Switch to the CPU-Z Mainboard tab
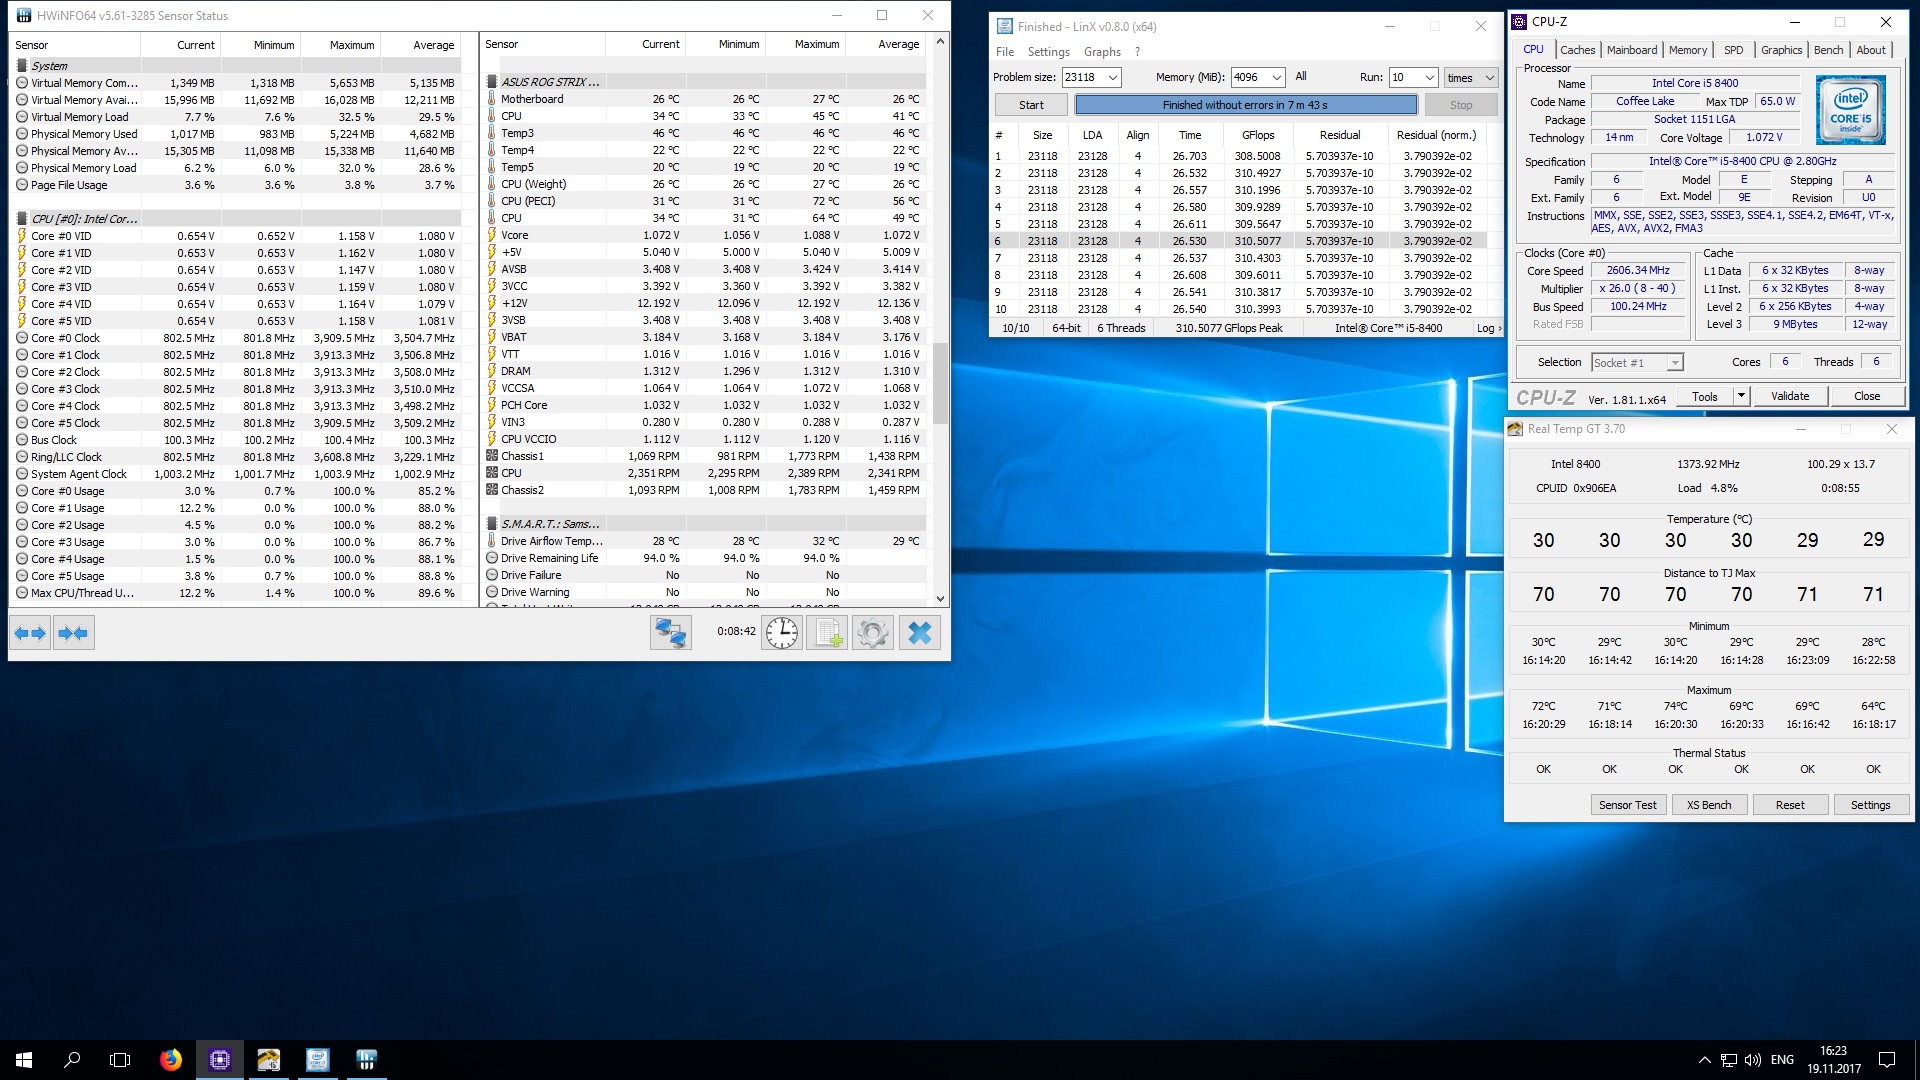The width and height of the screenshot is (1920, 1080). coord(1632,50)
